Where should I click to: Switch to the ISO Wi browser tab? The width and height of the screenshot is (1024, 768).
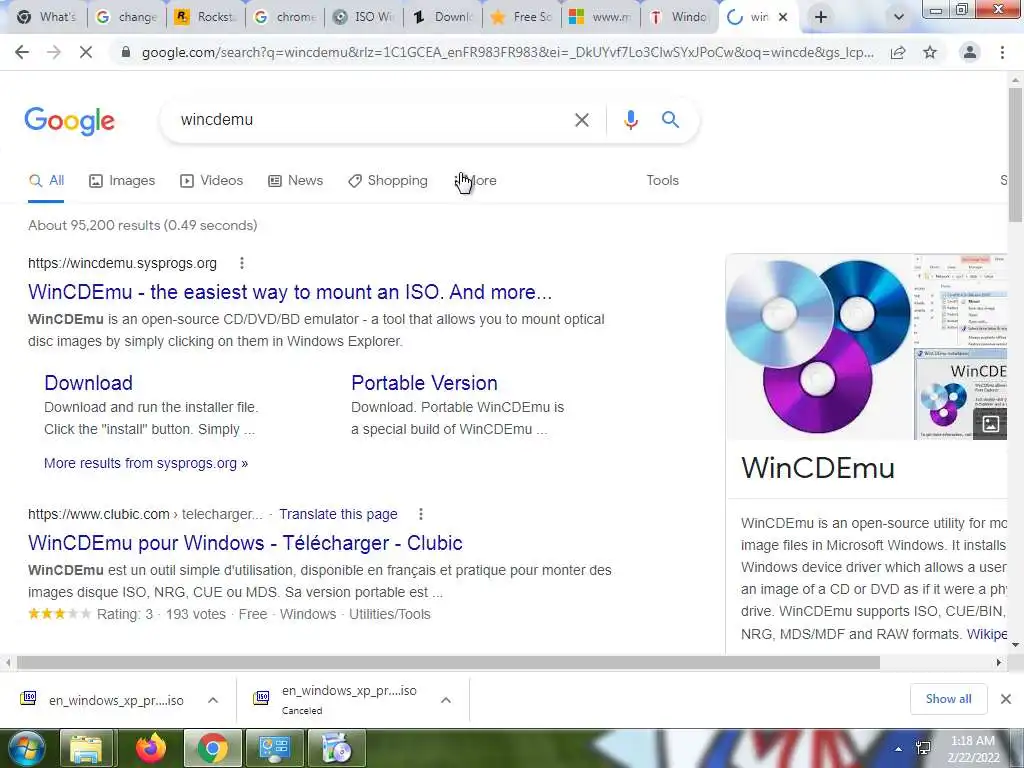click(x=364, y=17)
